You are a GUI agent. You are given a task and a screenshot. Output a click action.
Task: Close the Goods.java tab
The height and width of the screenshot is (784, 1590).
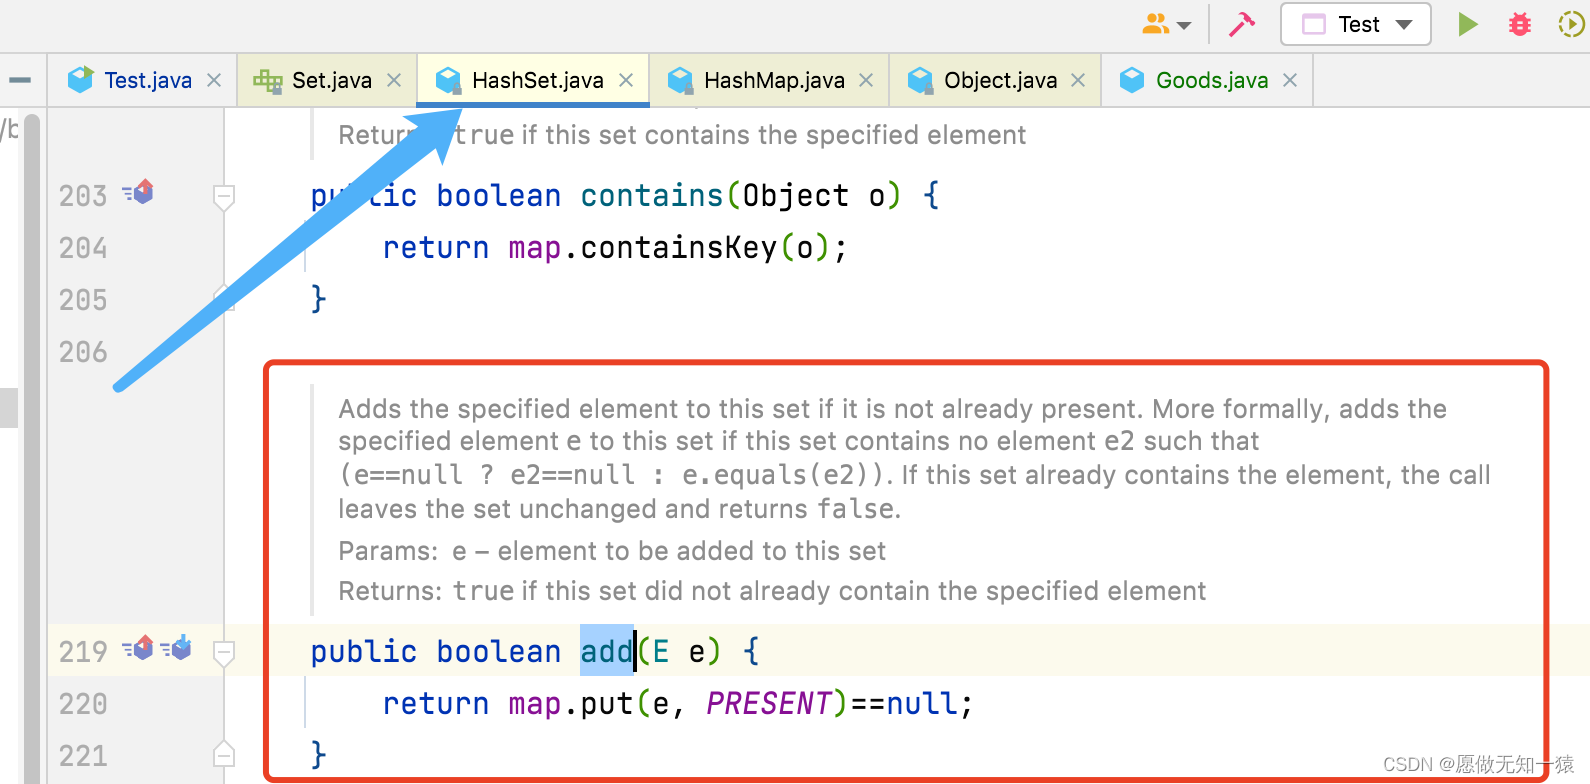pos(1290,80)
